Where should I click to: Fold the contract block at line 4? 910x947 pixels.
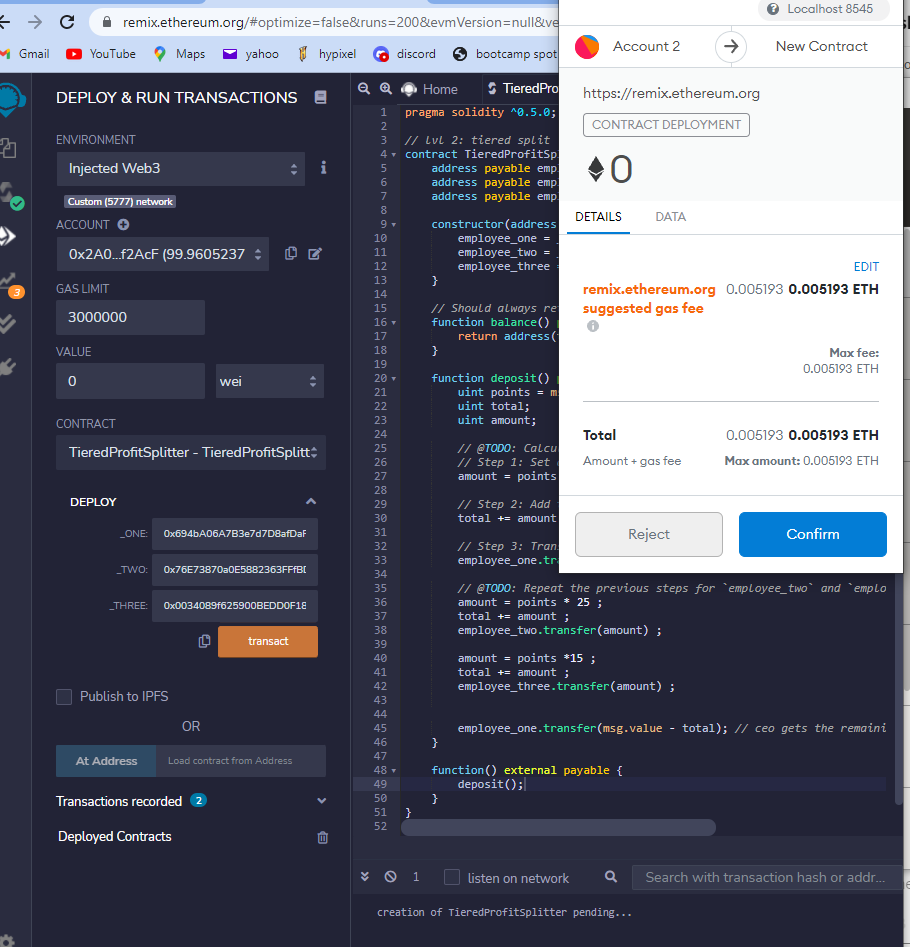[394, 155]
